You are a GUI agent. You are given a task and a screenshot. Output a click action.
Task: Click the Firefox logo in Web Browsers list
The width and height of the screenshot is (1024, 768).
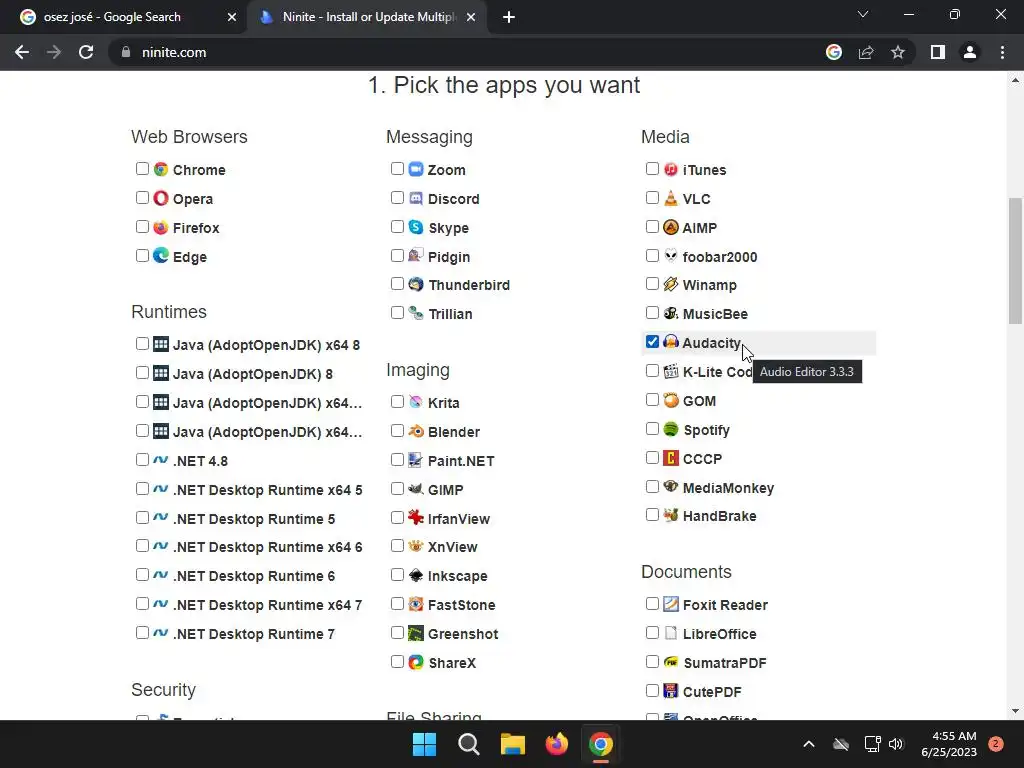click(x=161, y=227)
